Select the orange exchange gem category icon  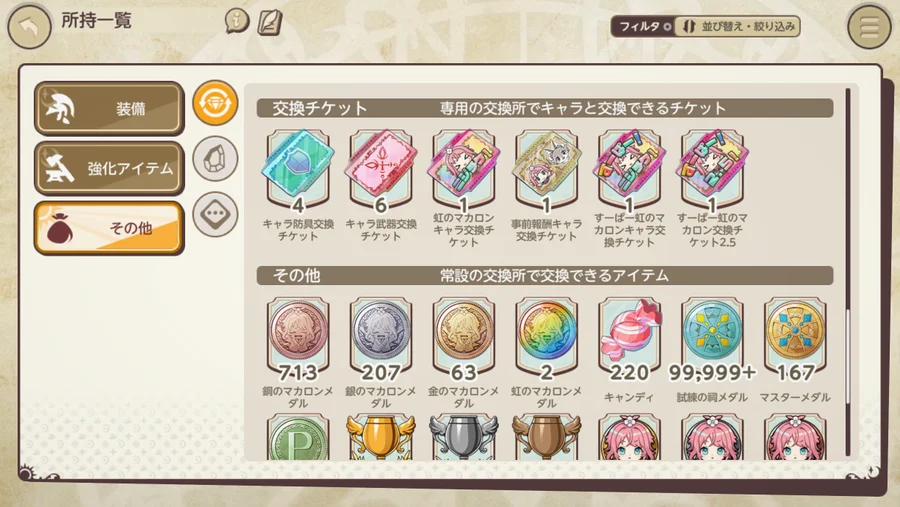(215, 103)
